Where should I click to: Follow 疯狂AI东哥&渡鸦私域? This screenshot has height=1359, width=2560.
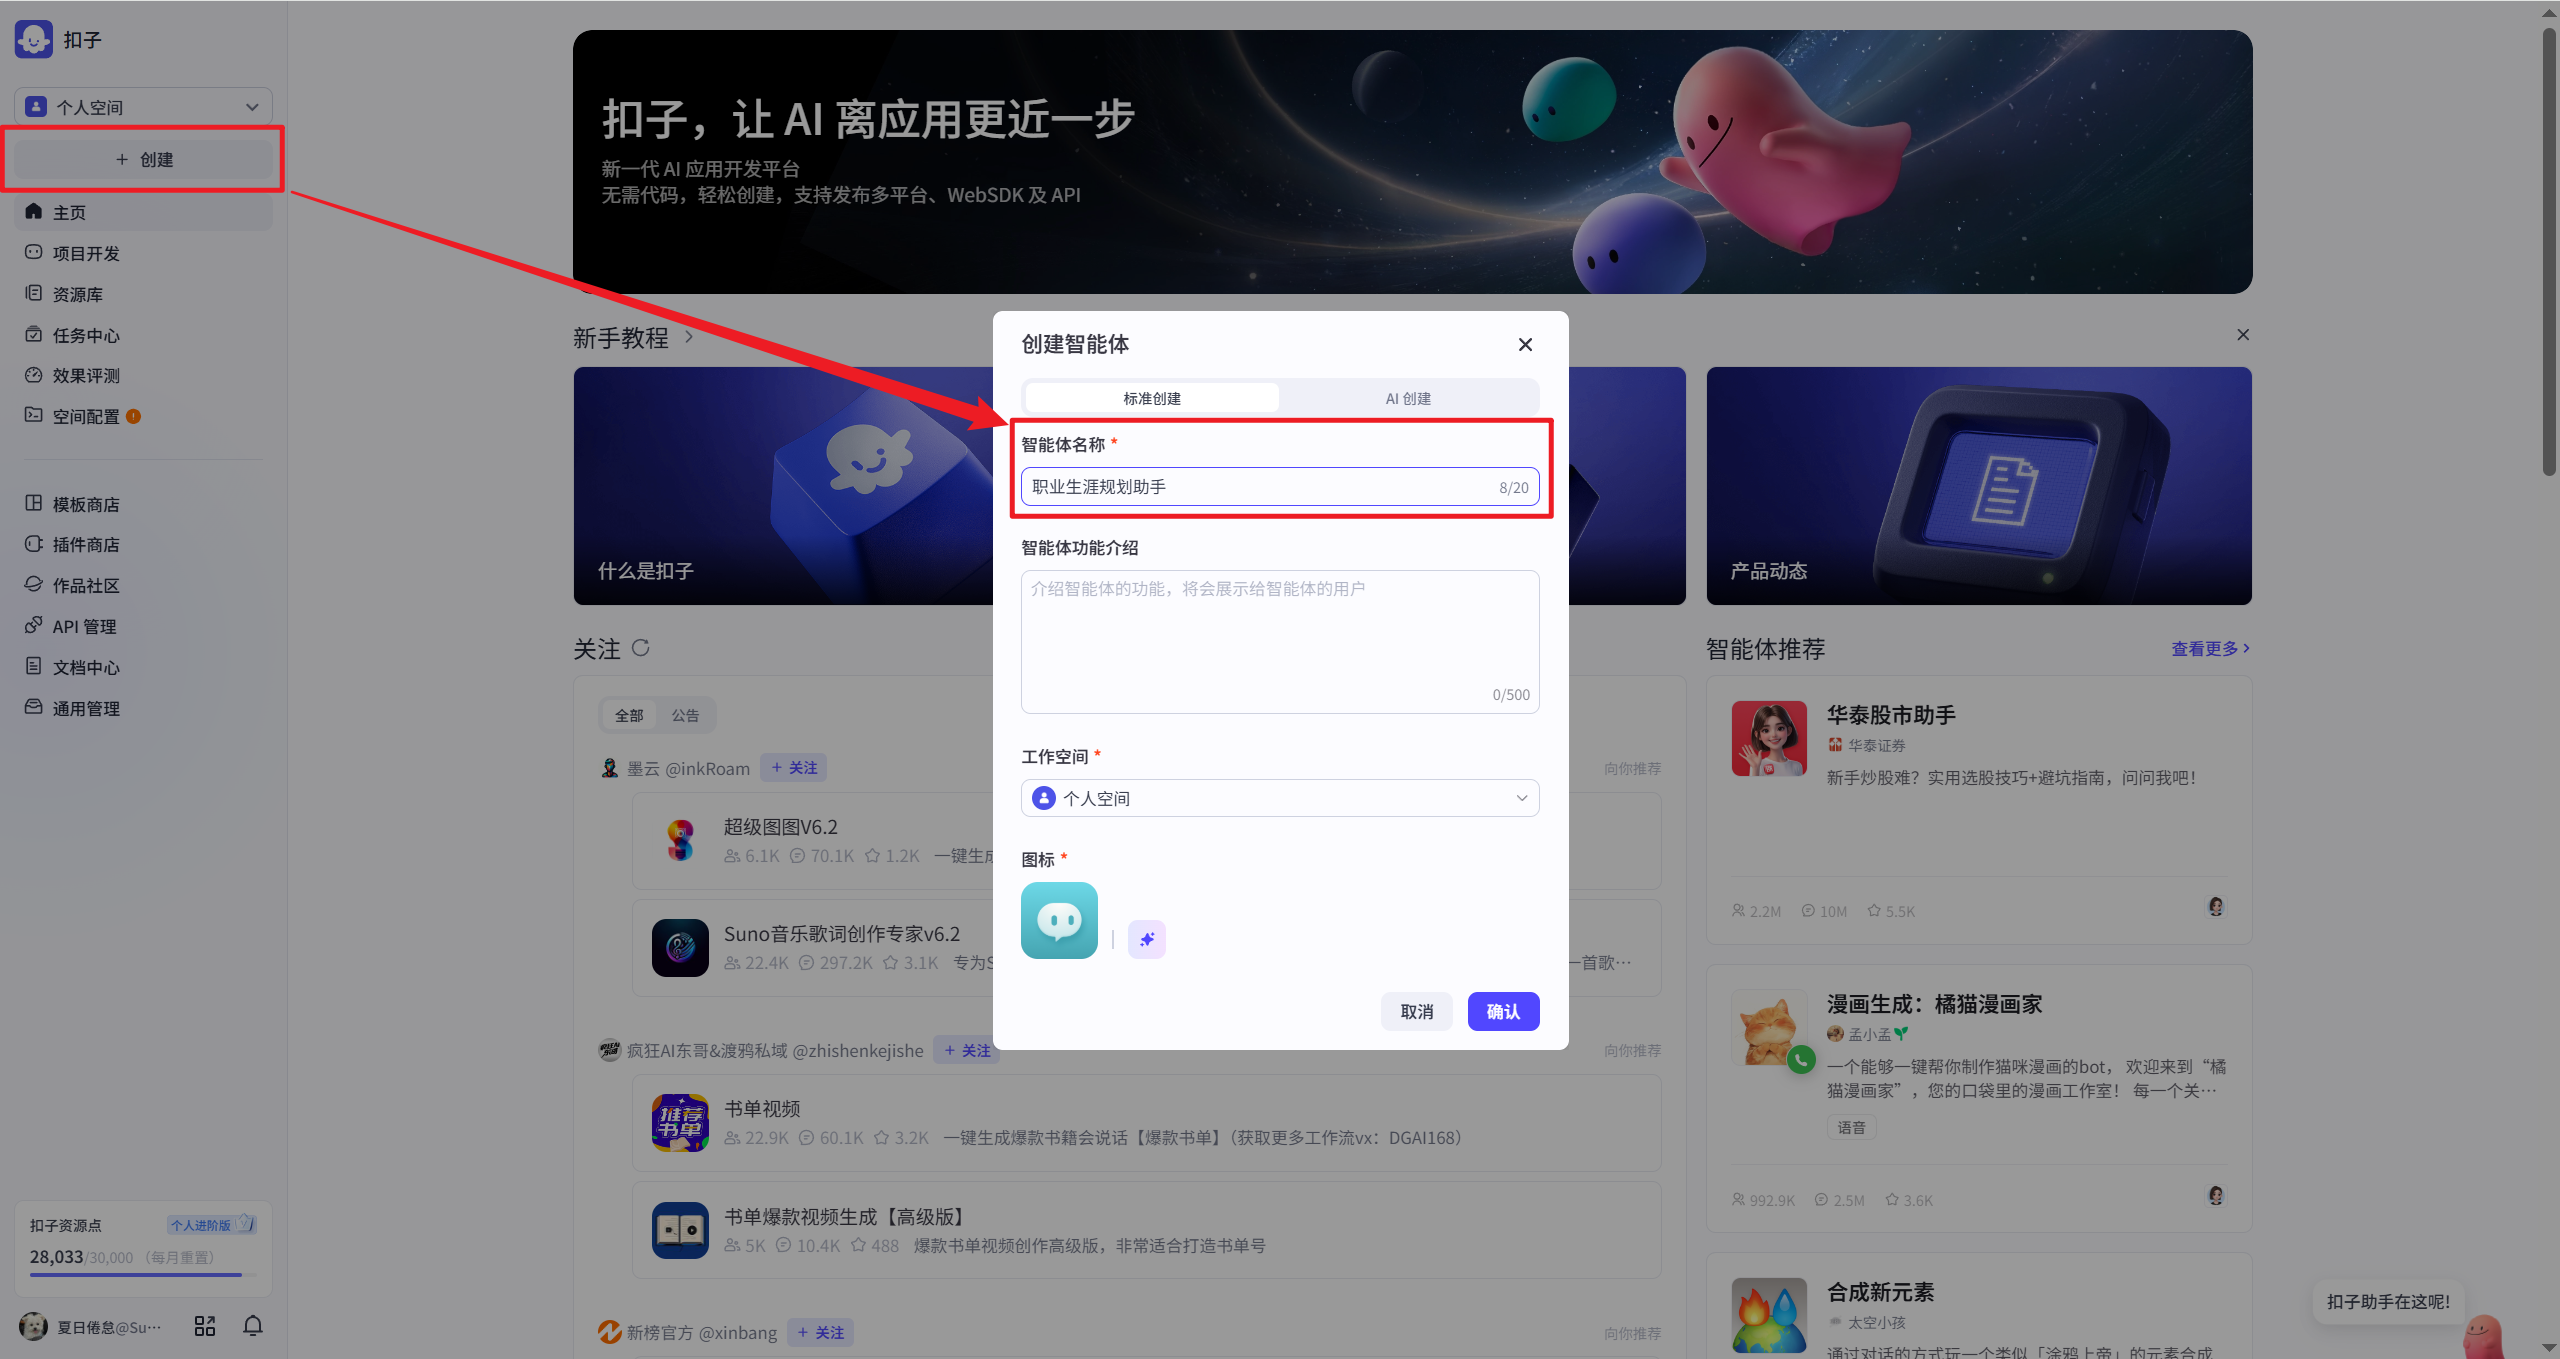pos(965,1050)
